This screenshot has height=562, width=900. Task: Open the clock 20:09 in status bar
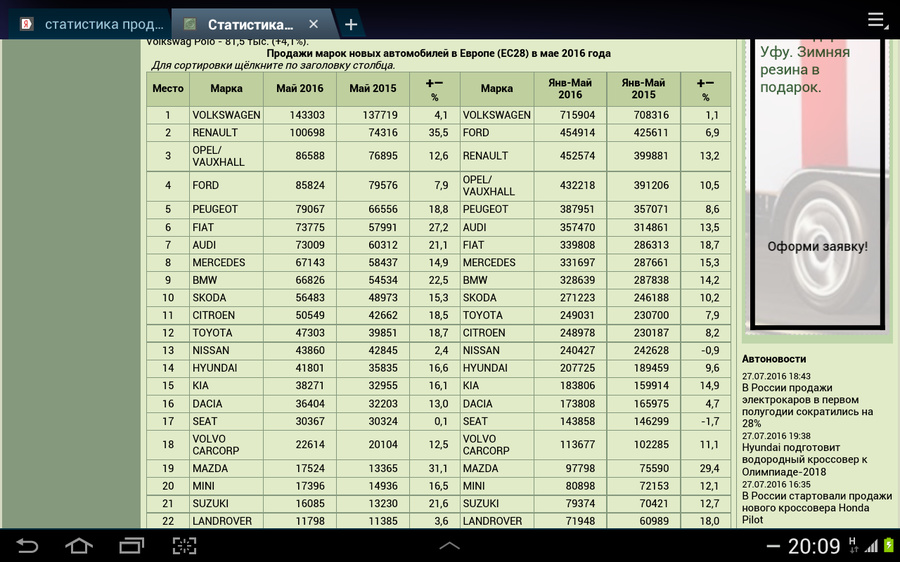click(813, 546)
